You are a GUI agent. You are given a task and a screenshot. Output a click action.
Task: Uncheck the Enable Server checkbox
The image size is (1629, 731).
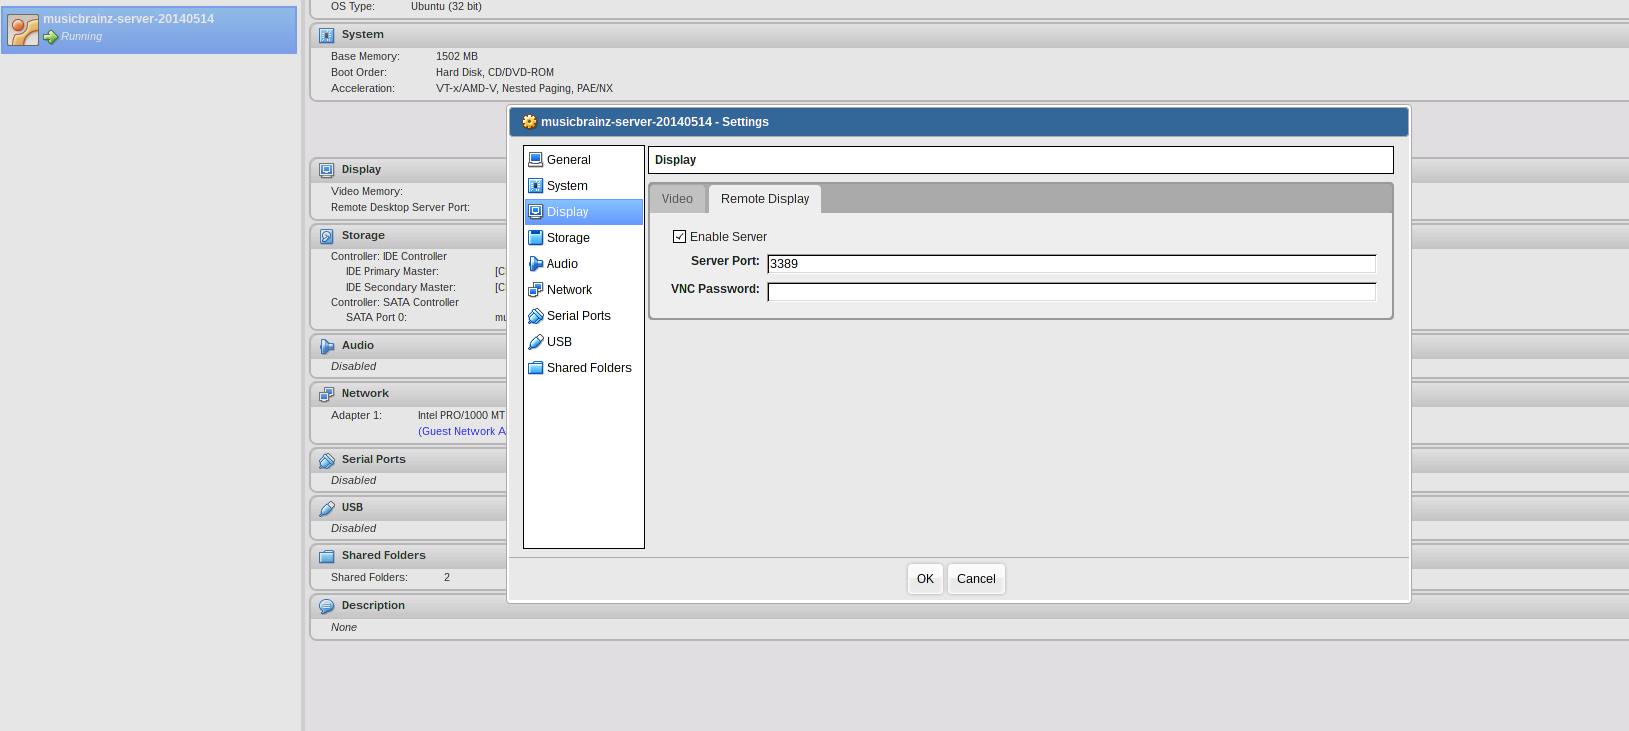pos(679,237)
